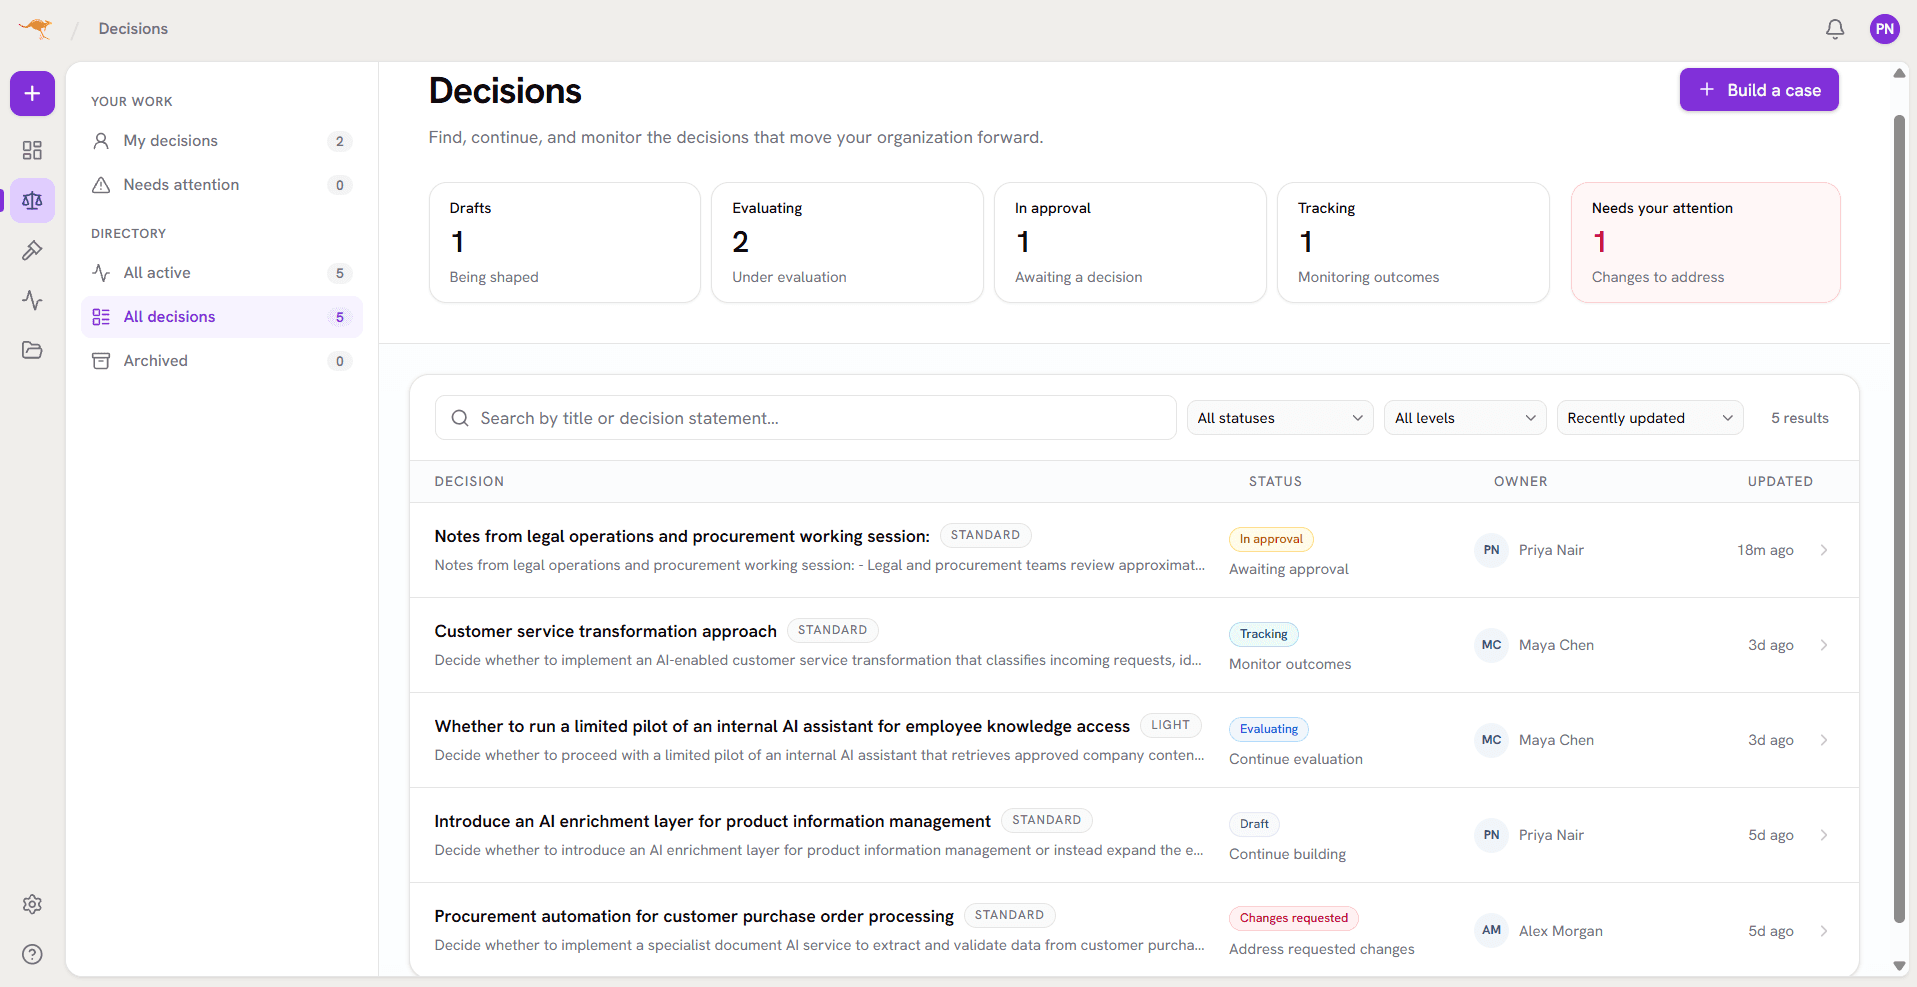Click scrollbar up arrow

click(x=1899, y=73)
